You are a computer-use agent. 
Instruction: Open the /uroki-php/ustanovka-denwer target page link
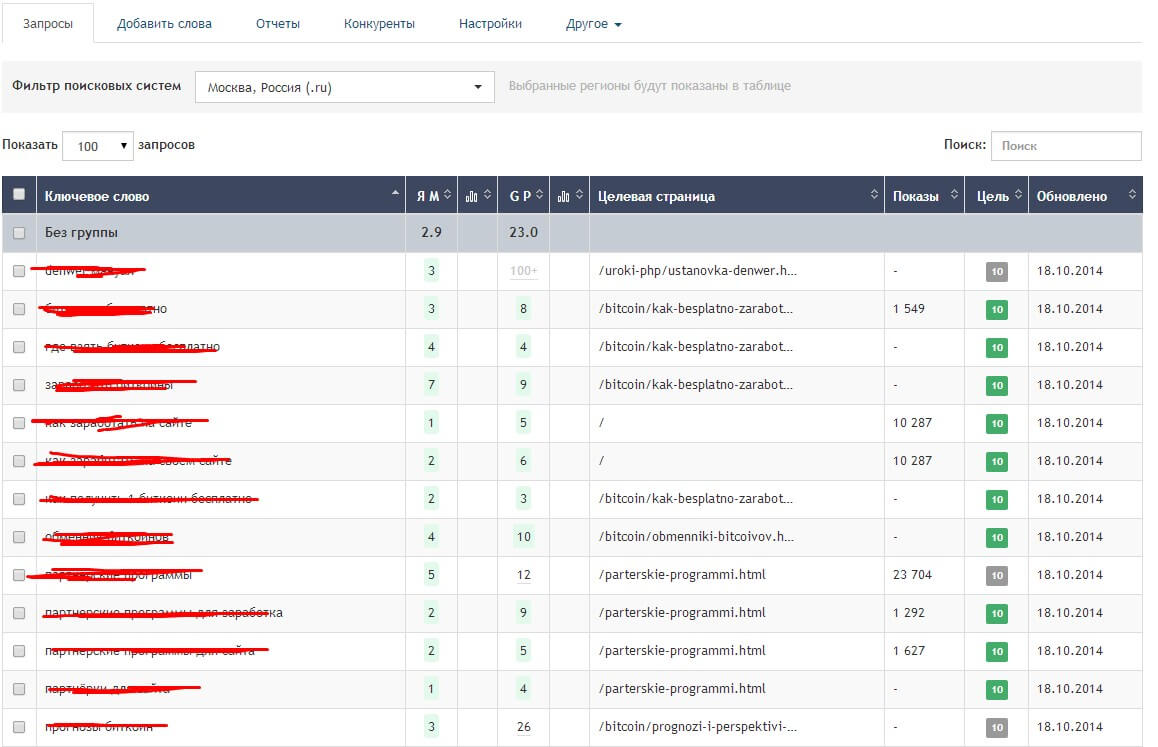point(697,271)
